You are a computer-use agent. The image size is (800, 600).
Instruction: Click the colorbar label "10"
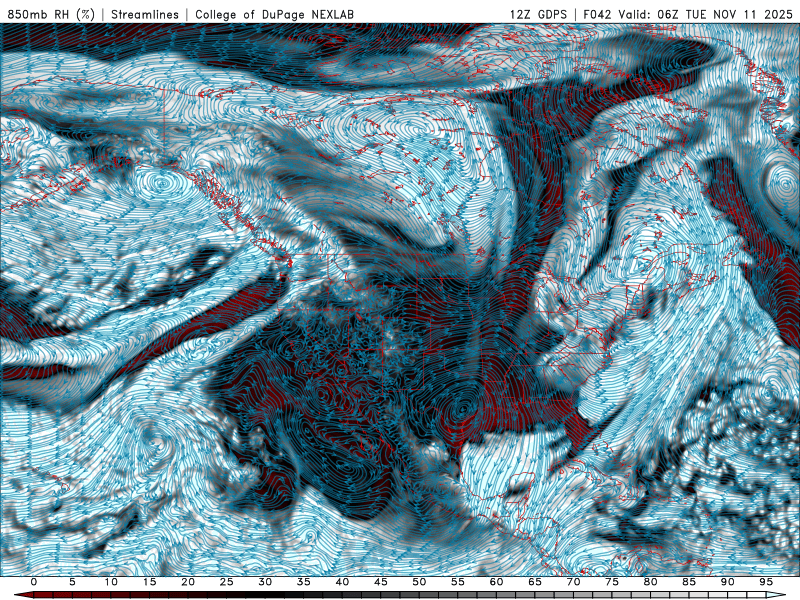(x=111, y=582)
